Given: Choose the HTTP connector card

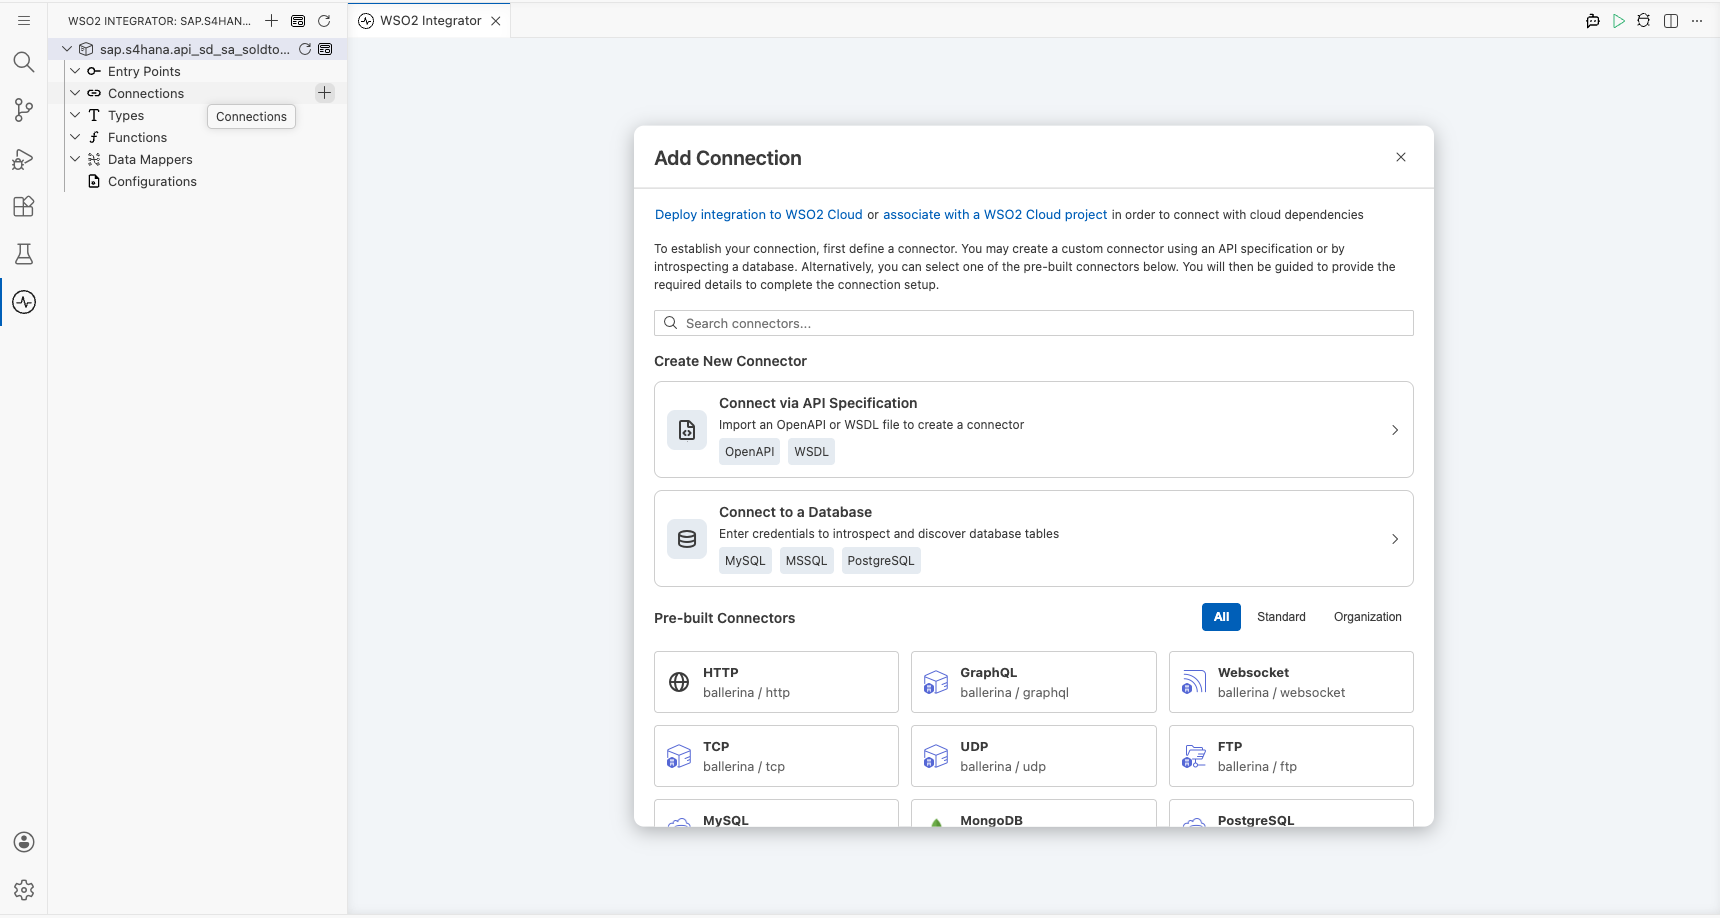Looking at the screenshot, I should click(x=776, y=682).
